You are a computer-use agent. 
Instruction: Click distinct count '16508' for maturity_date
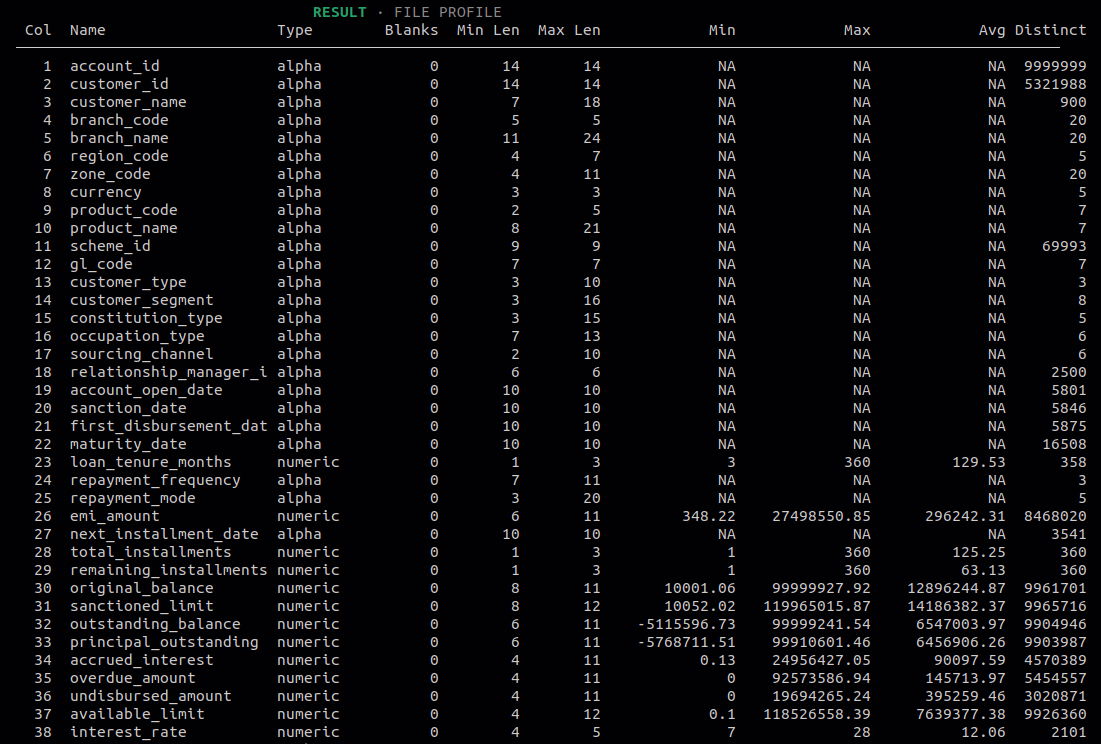(1064, 444)
